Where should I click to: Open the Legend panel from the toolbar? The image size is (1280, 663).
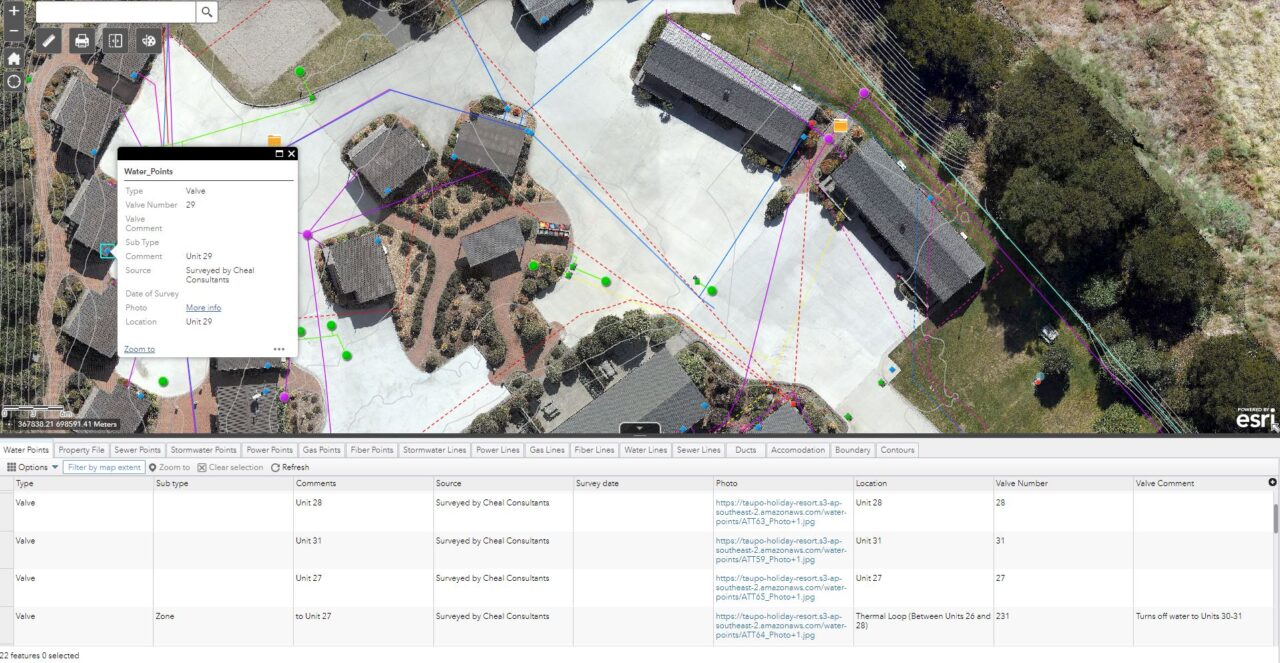(114, 41)
